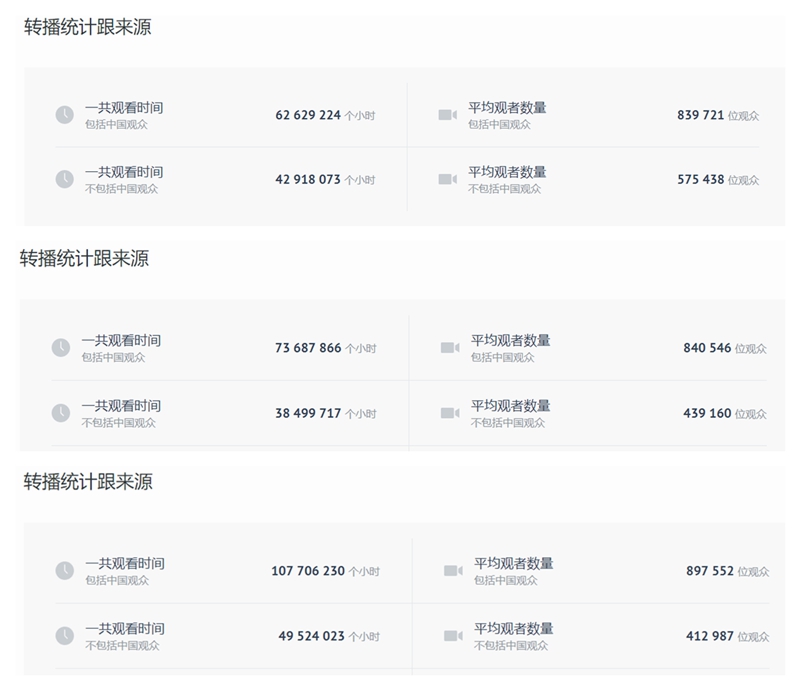
Task: Tap clock icon beside 107 706 230 hours
Action: point(64,571)
